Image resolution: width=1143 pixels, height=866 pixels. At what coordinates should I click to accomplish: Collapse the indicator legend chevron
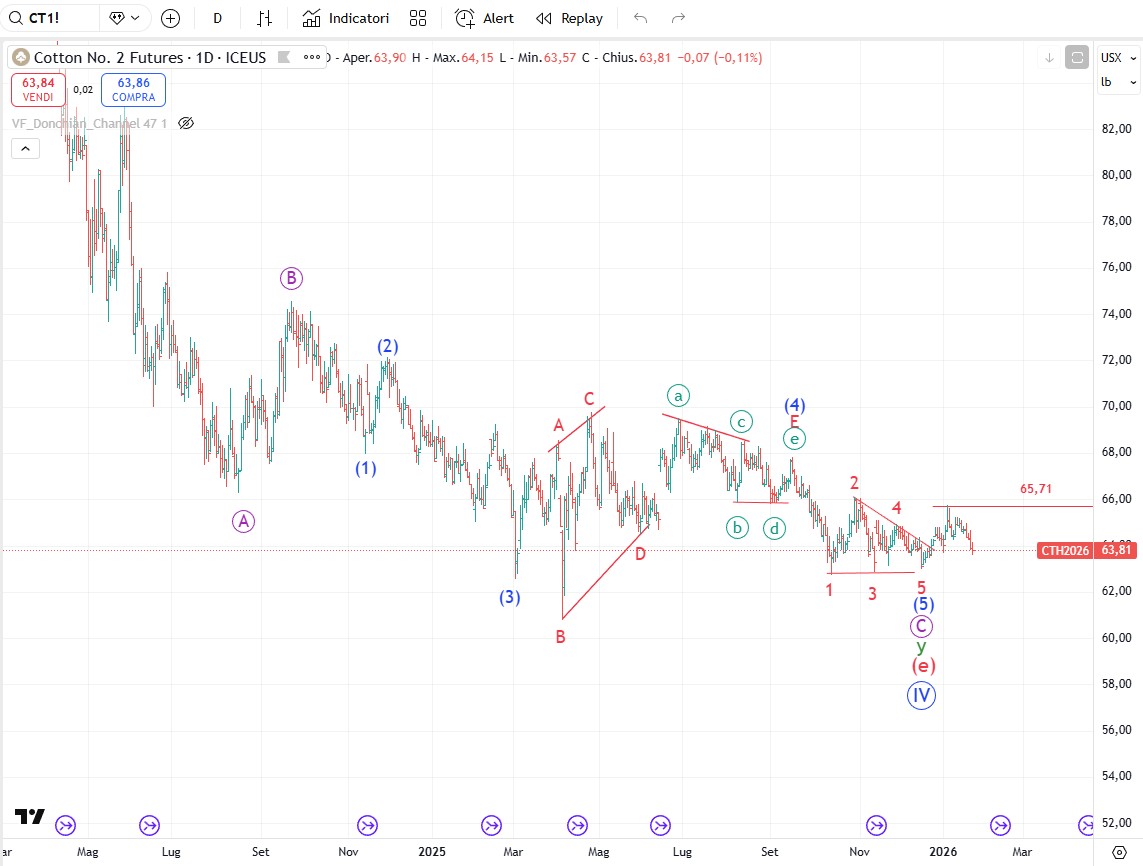[25, 149]
